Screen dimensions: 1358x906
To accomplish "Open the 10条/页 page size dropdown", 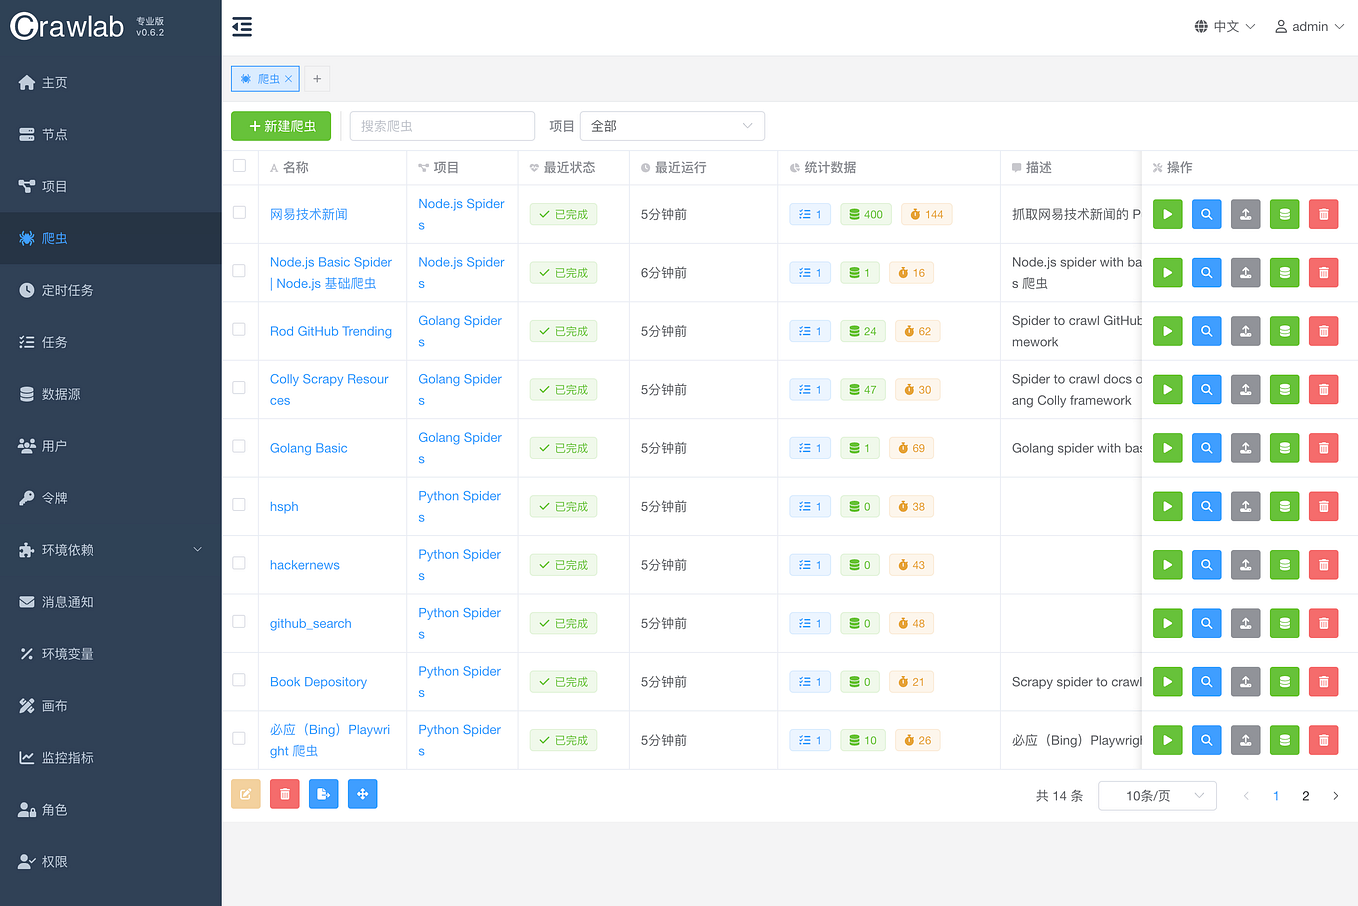I will pyautogui.click(x=1157, y=795).
